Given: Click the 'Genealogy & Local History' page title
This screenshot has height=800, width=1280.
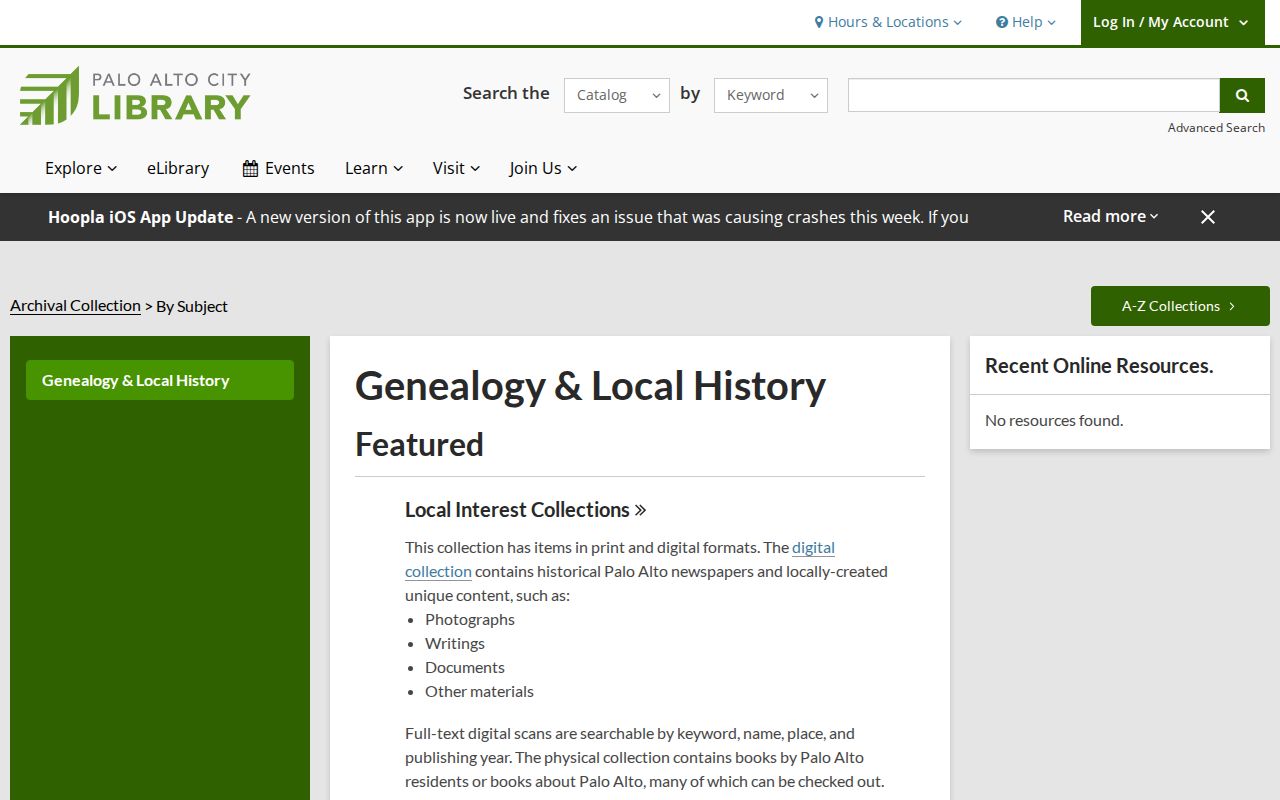Looking at the screenshot, I should [590, 386].
